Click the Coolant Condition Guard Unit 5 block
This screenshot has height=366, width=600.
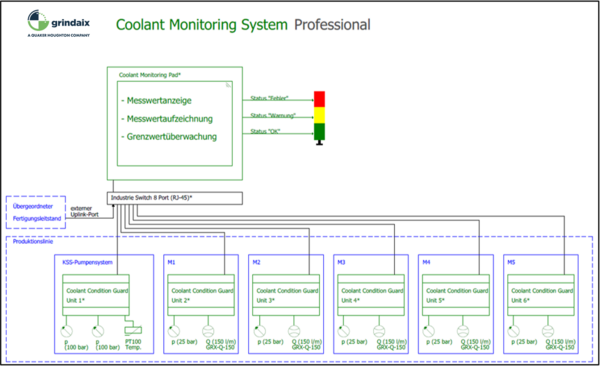(x=456, y=295)
